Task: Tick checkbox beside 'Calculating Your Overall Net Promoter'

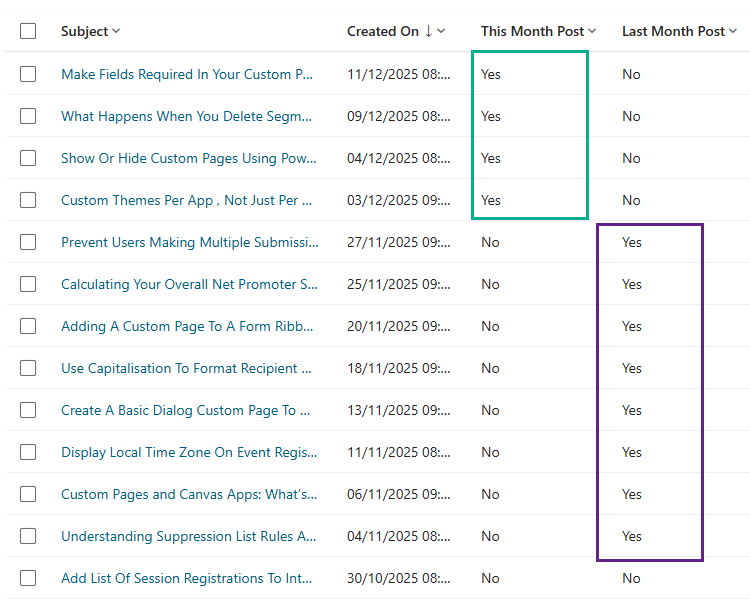Action: tap(28, 284)
